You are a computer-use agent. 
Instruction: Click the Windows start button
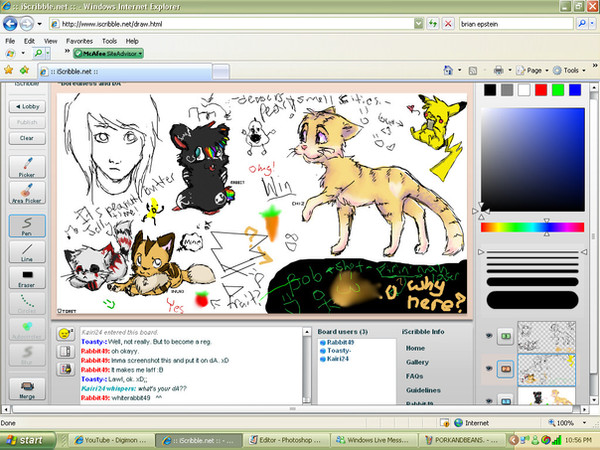click(x=26, y=440)
